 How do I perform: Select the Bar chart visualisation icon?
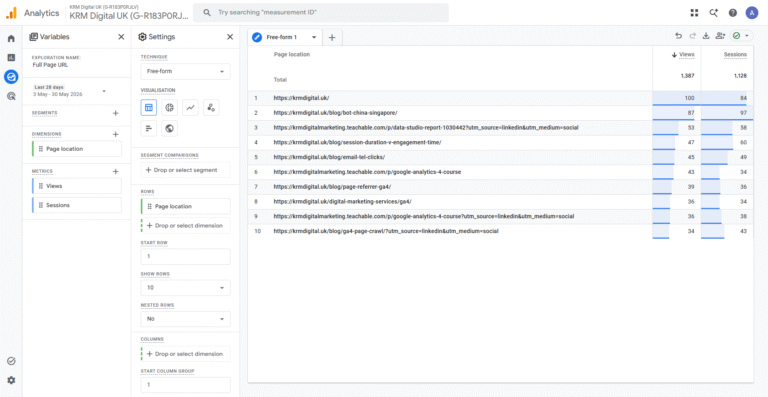pos(149,128)
